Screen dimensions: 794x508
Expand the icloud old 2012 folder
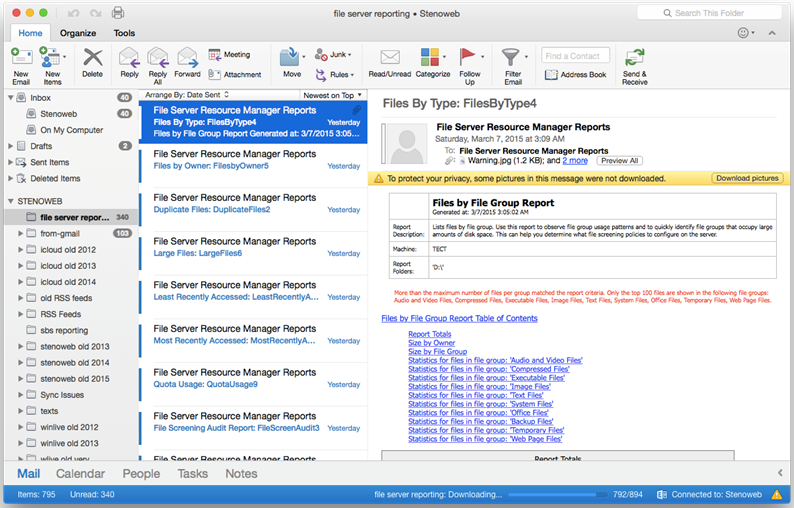pyautogui.click(x=21, y=250)
